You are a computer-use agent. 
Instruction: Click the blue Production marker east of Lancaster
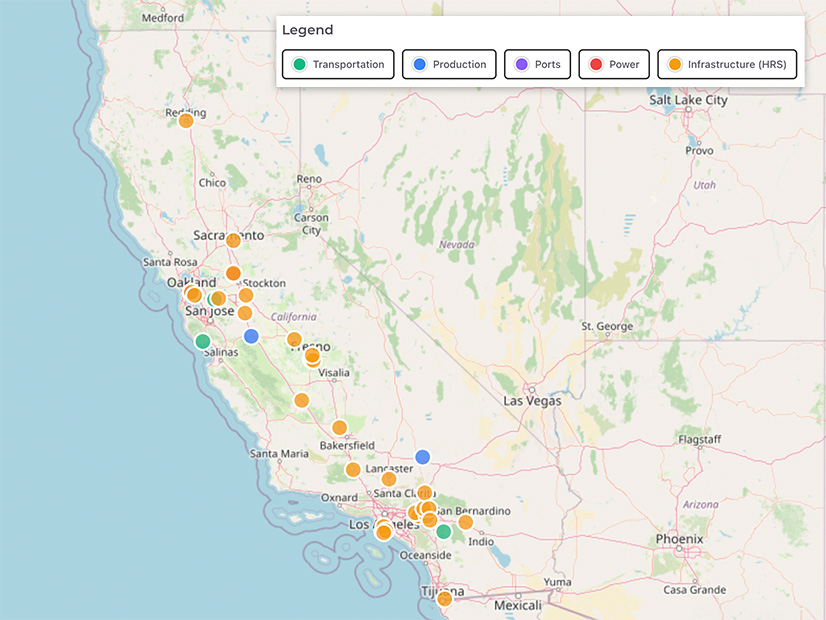pos(422,457)
